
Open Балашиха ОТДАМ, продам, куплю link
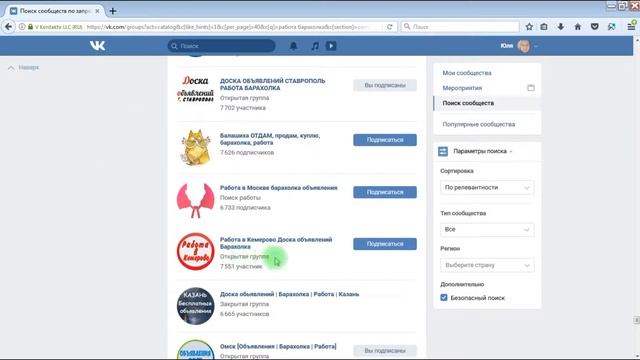point(270,139)
